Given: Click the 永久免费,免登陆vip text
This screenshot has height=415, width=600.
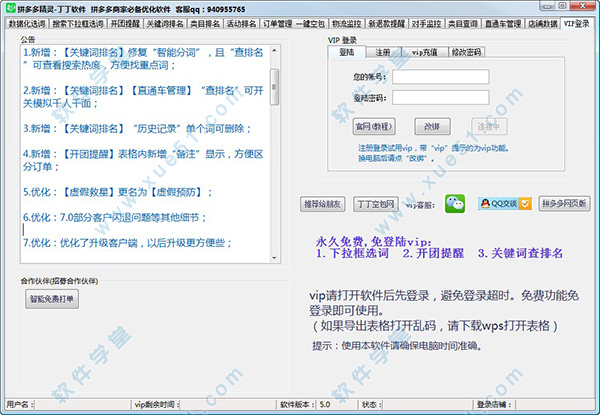Looking at the screenshot, I should [x=374, y=242].
